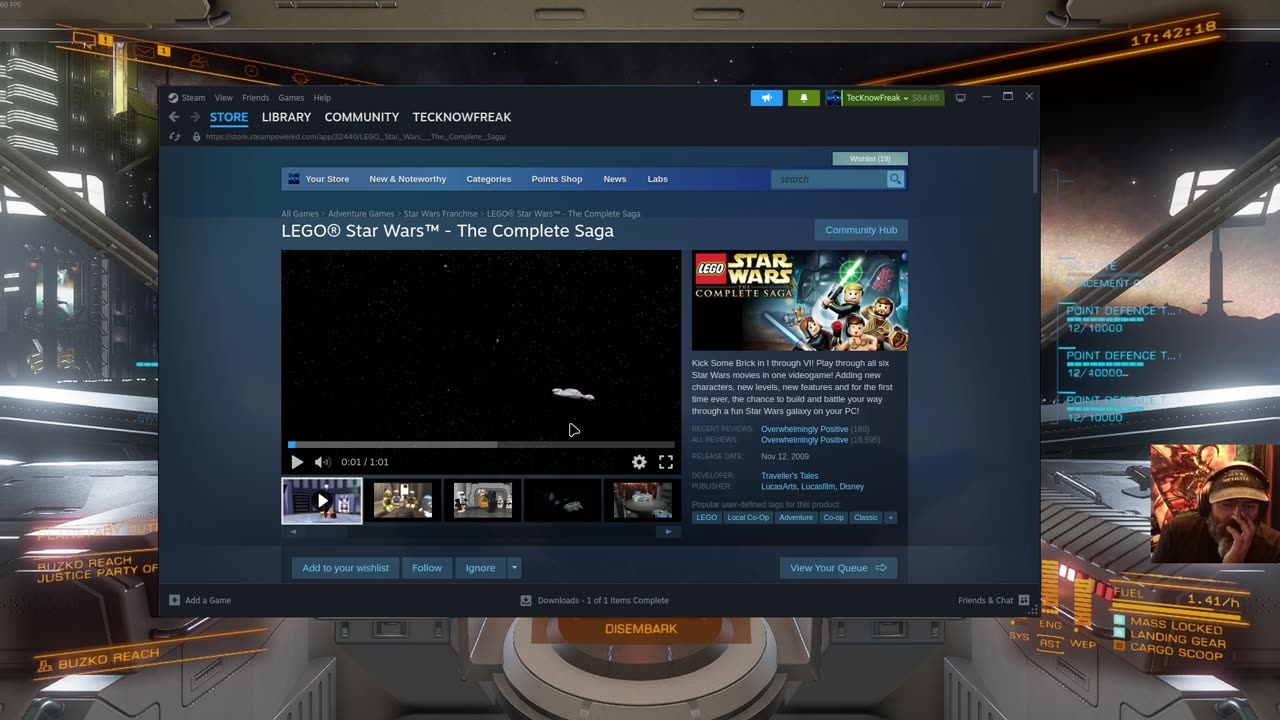Open New & Noteworthy menu
This screenshot has width=1280, height=720.
tap(408, 179)
